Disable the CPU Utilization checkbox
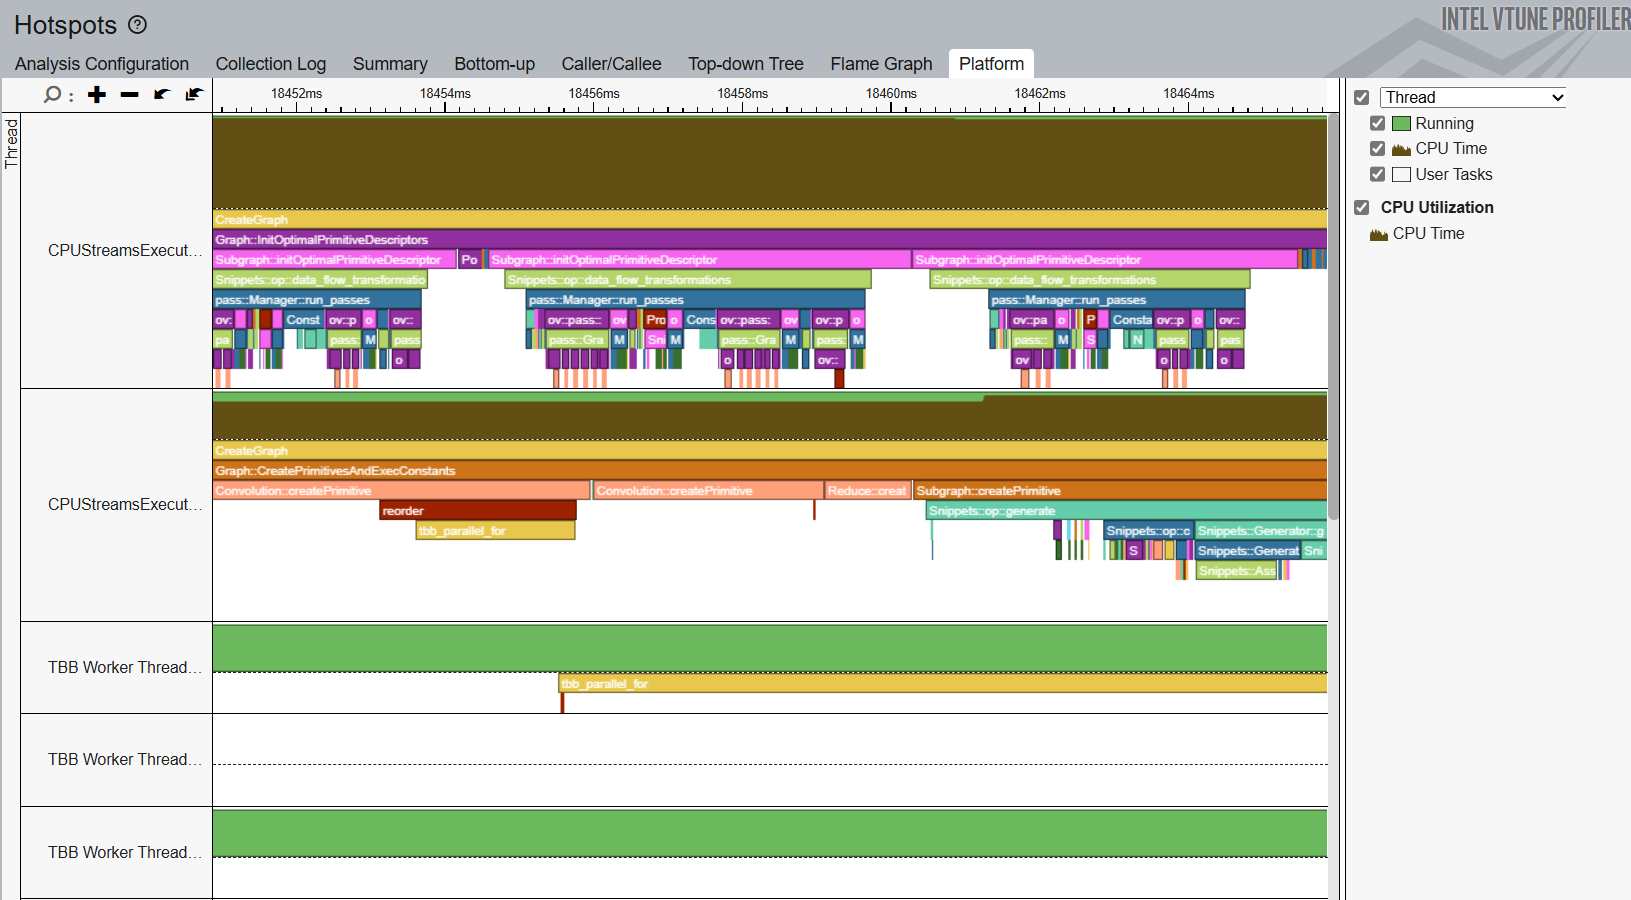 coord(1361,207)
